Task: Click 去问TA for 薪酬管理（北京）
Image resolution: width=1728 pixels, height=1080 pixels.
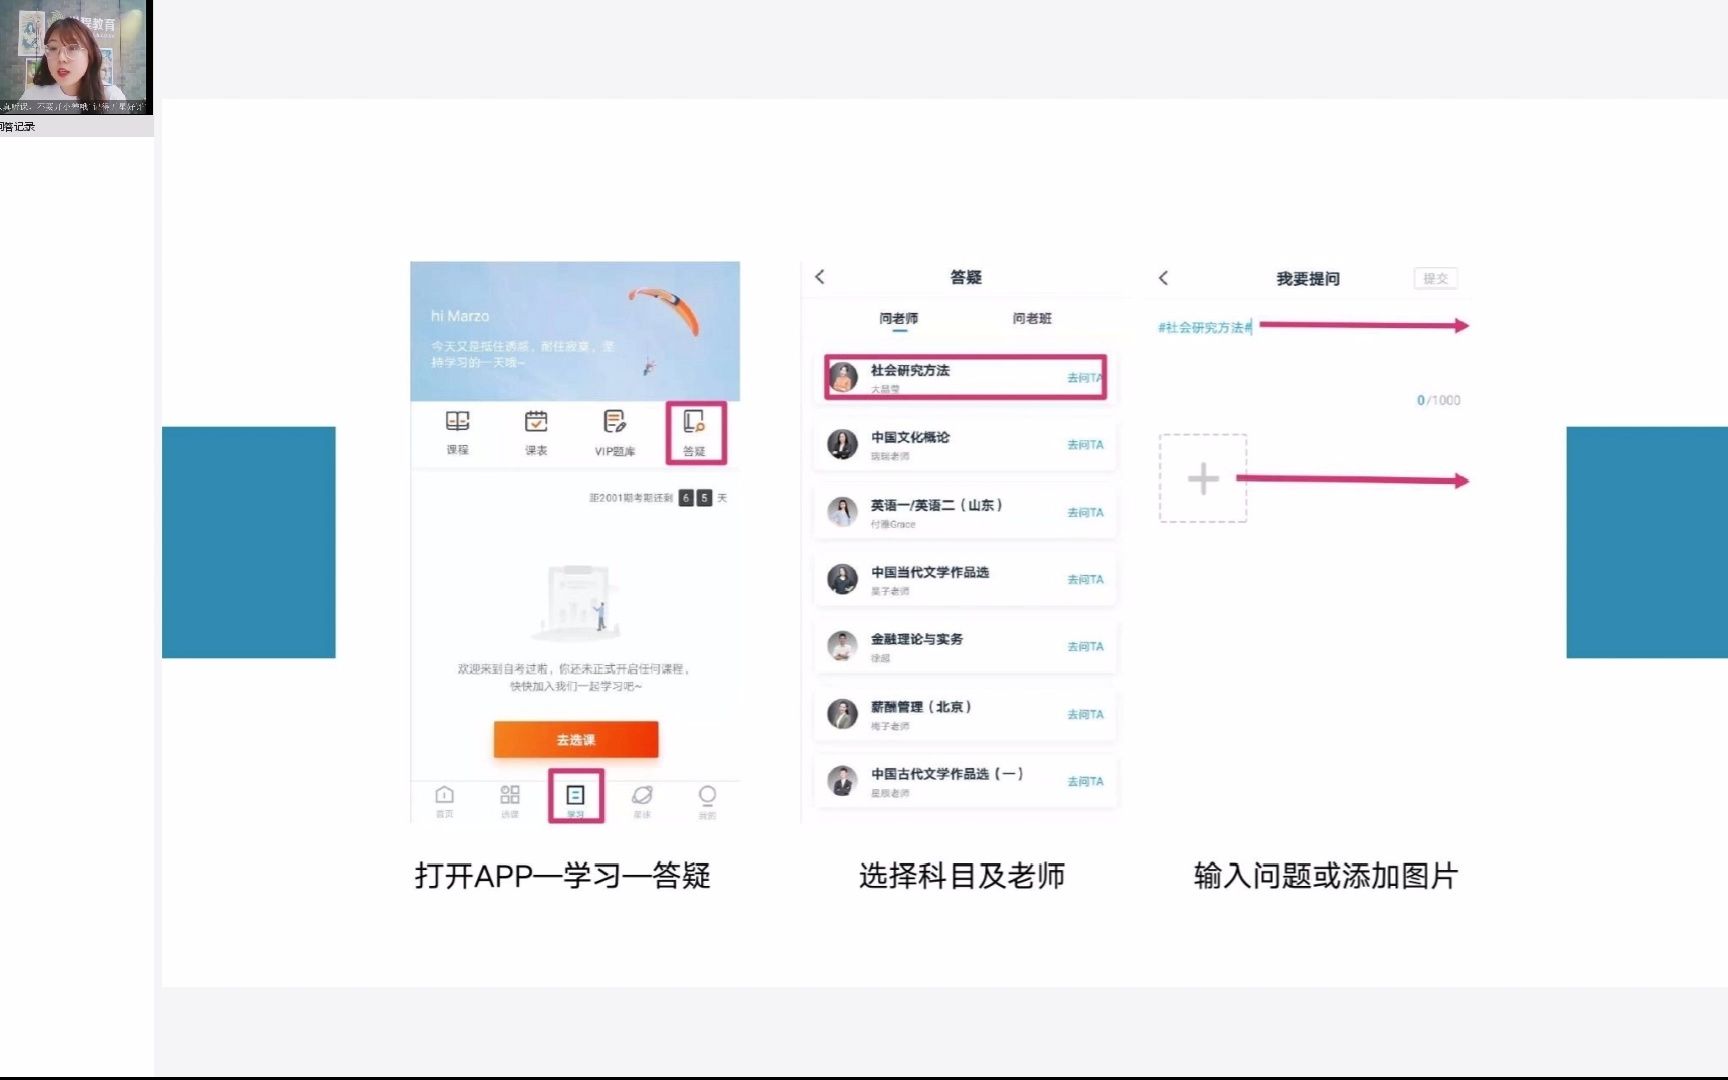Action: [1085, 714]
